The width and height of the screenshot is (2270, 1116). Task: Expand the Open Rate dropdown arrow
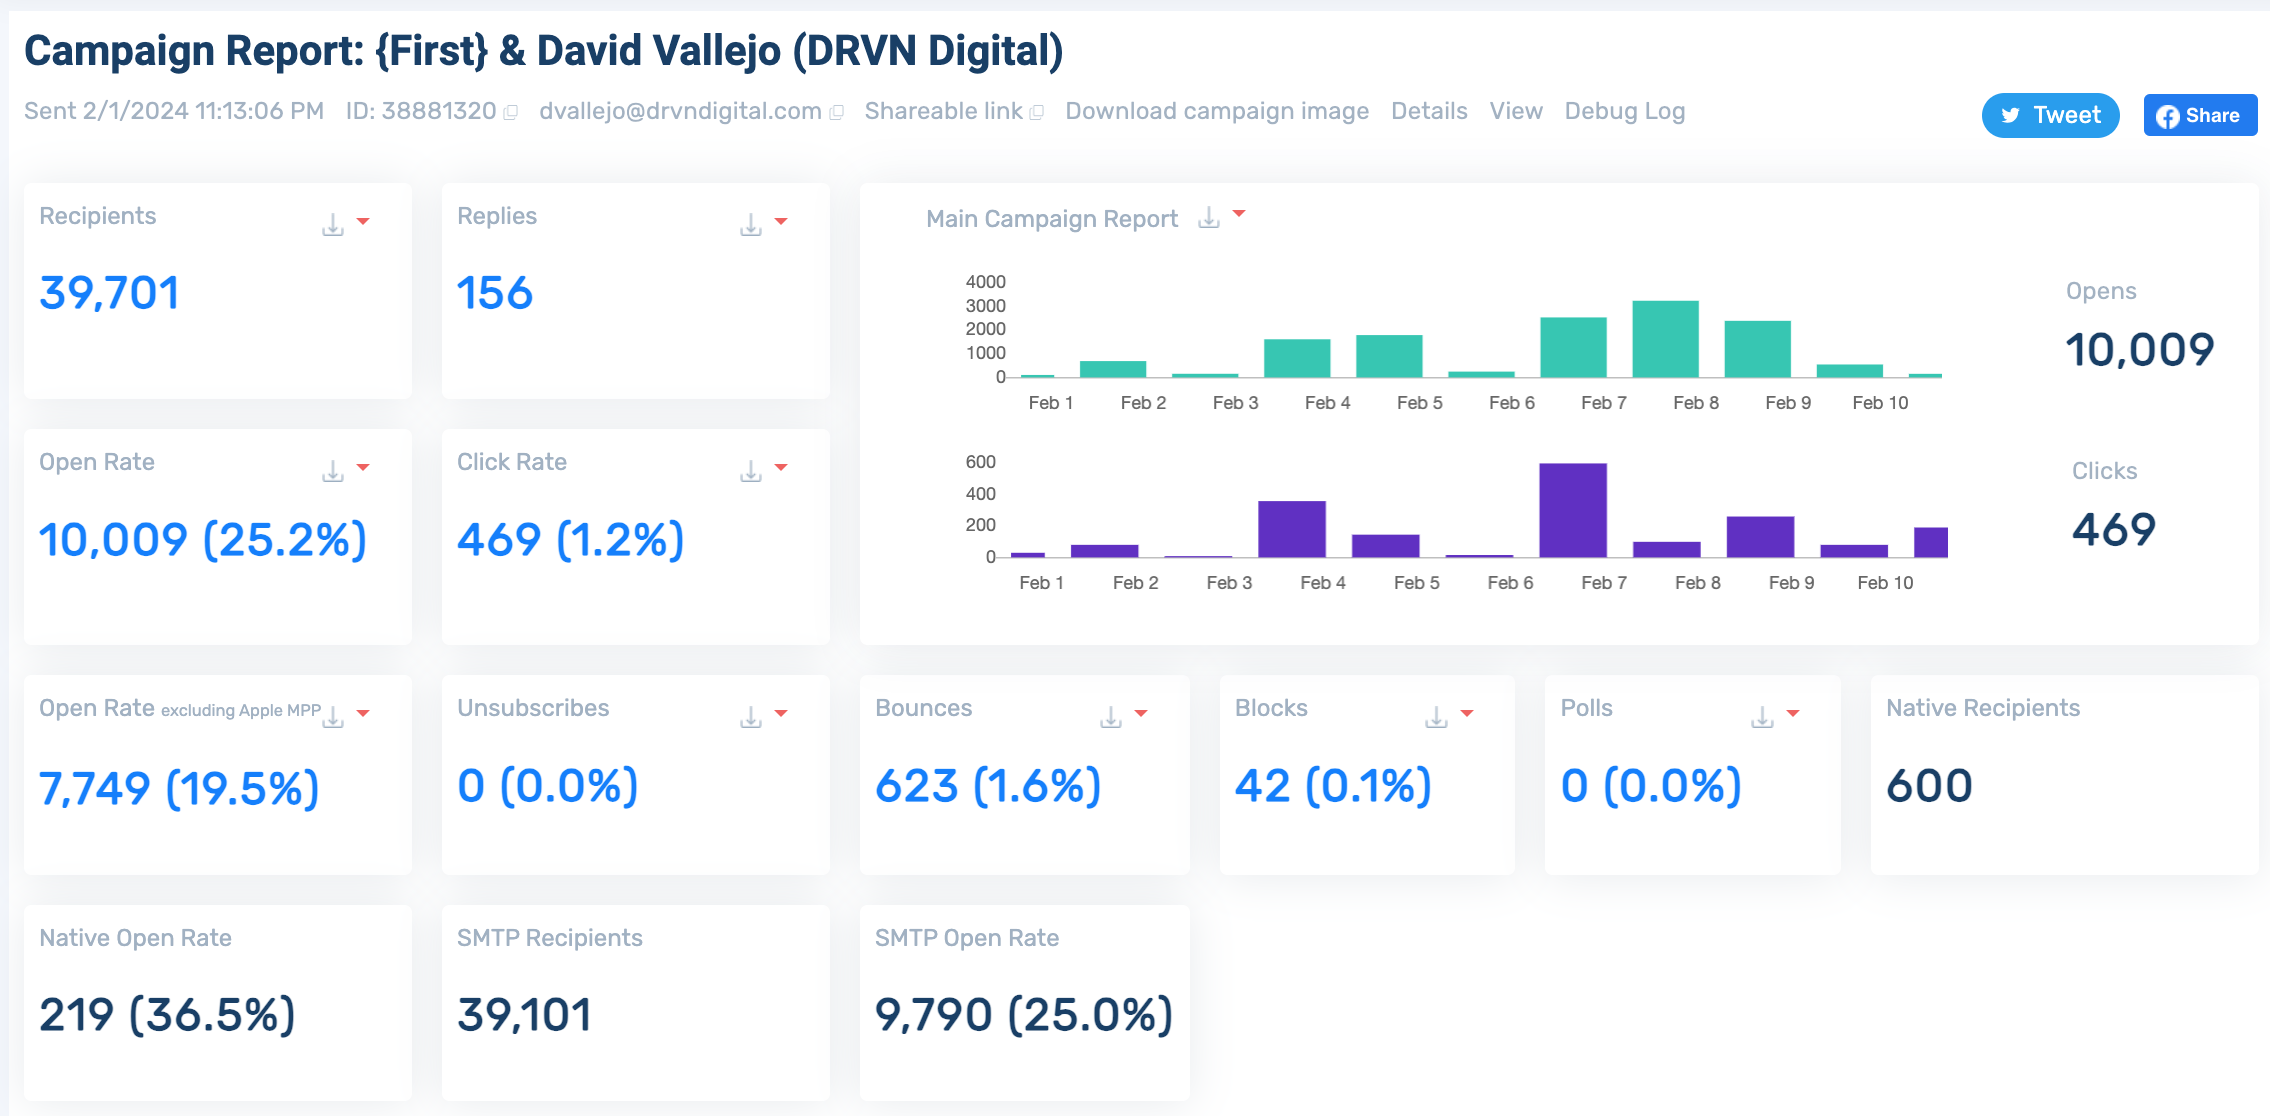[363, 467]
